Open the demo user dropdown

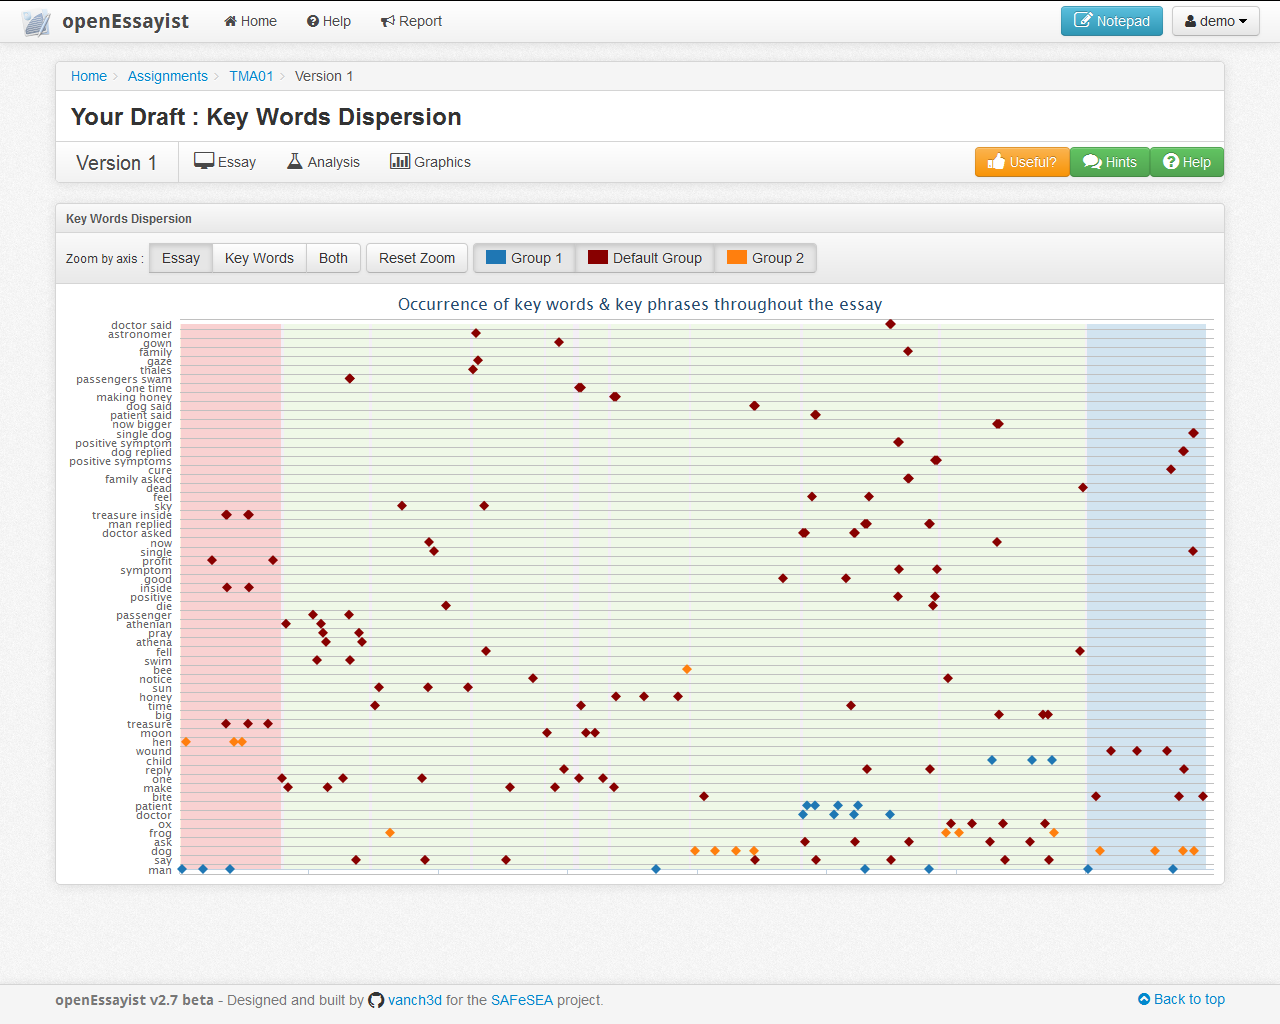point(1215,20)
